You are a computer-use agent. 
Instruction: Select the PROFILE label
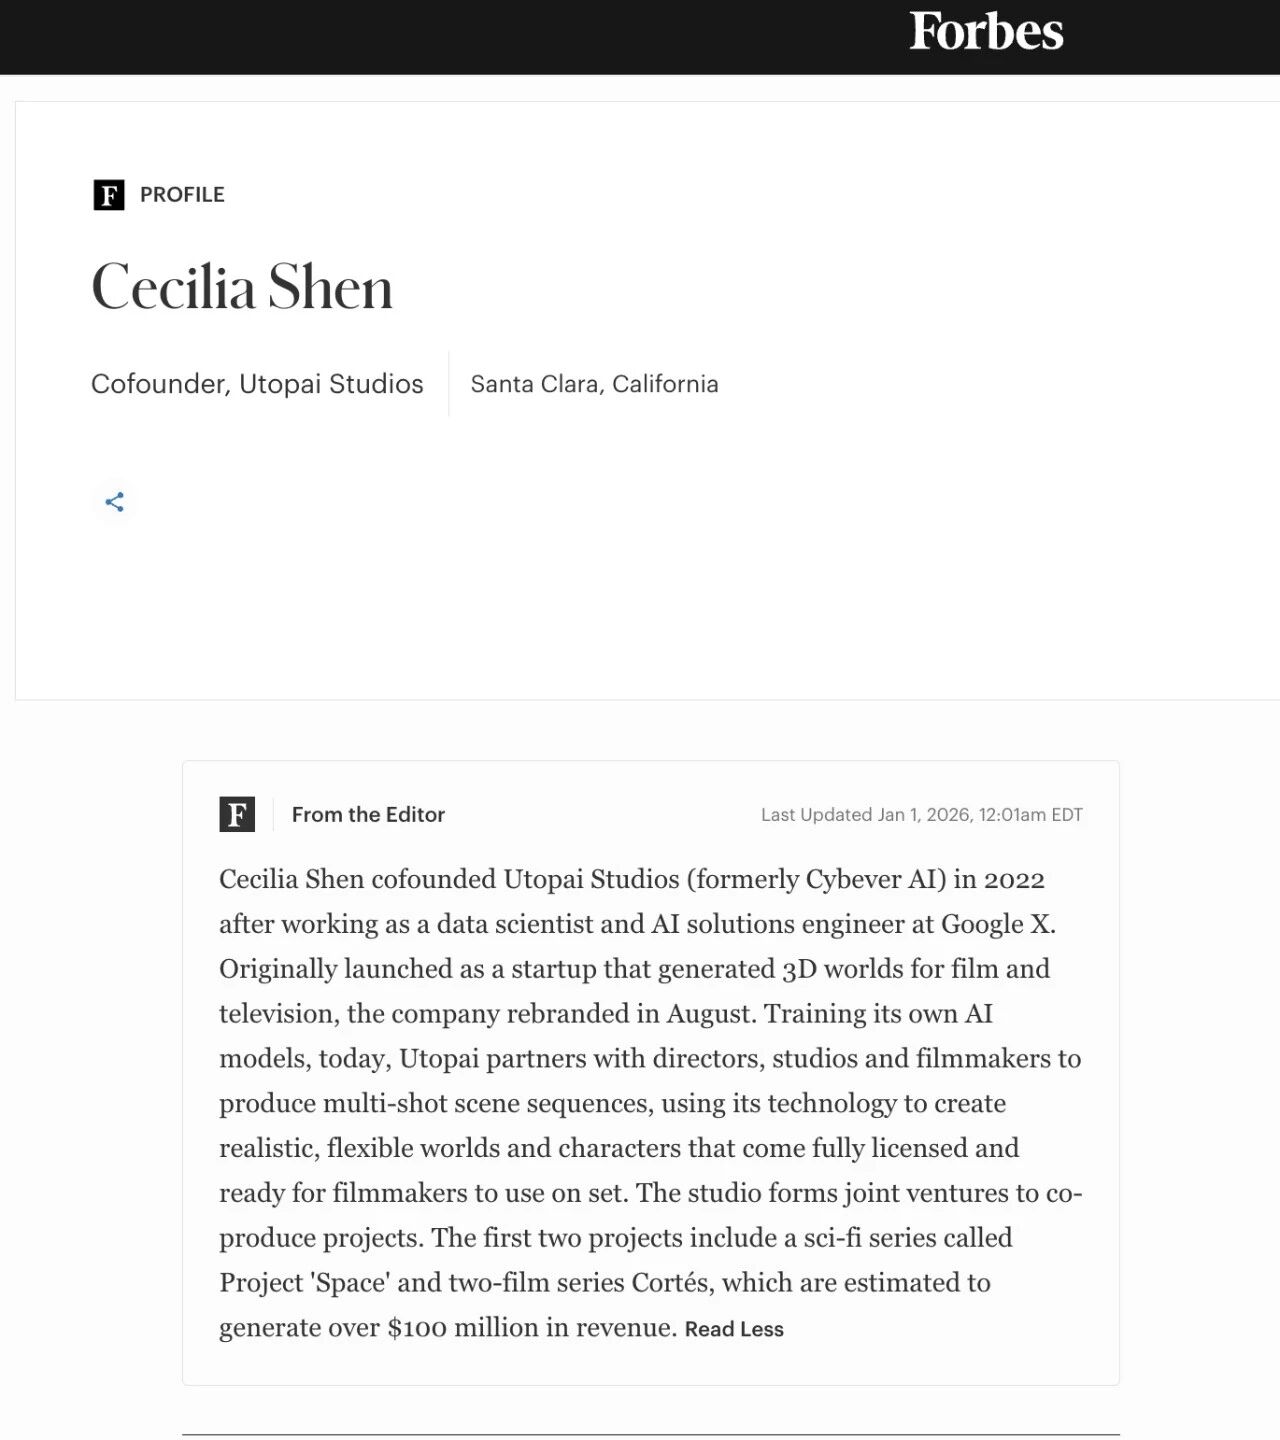click(182, 195)
